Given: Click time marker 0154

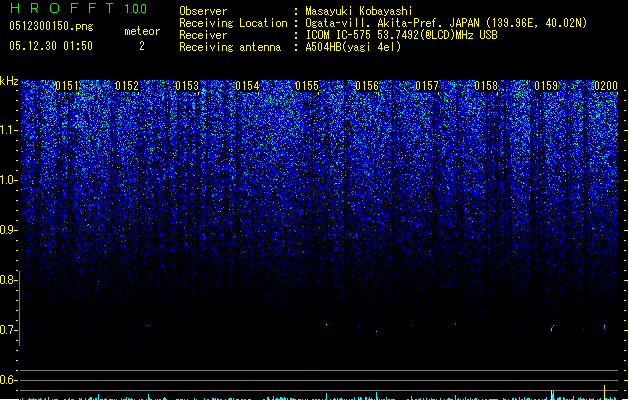Looking at the screenshot, I should pos(247,85).
